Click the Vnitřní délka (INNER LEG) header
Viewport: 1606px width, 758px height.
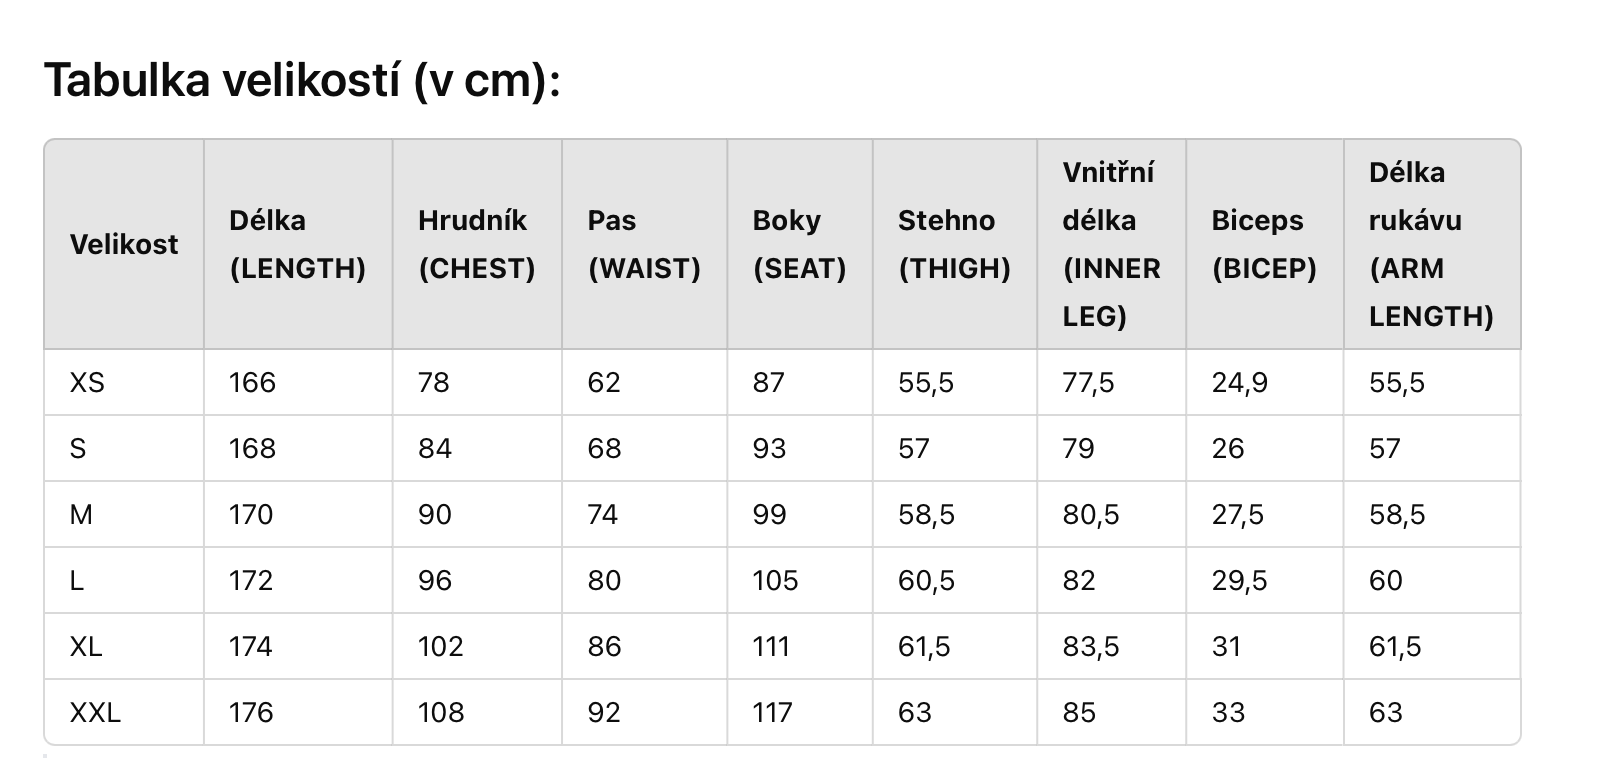pos(1111,244)
